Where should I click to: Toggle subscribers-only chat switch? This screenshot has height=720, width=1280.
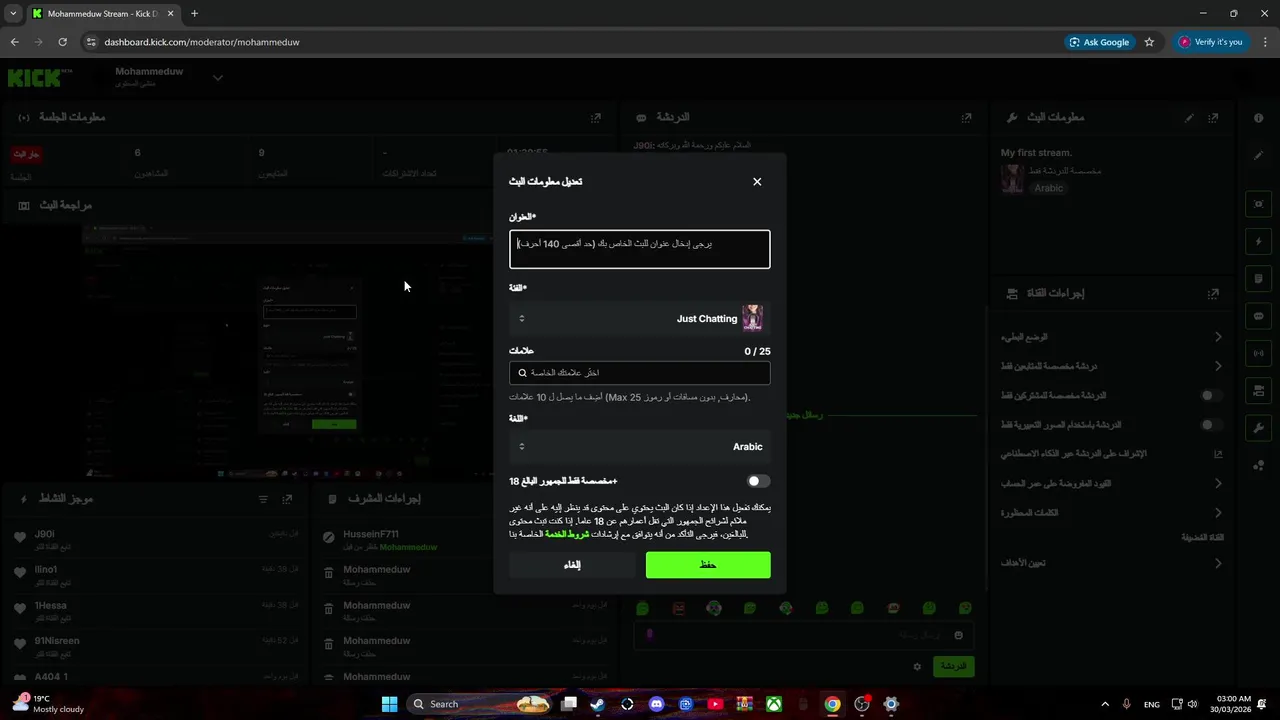[1211, 396]
